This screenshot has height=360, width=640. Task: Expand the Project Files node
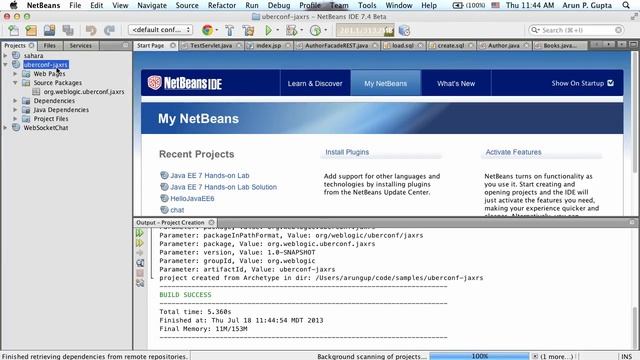click(x=15, y=118)
